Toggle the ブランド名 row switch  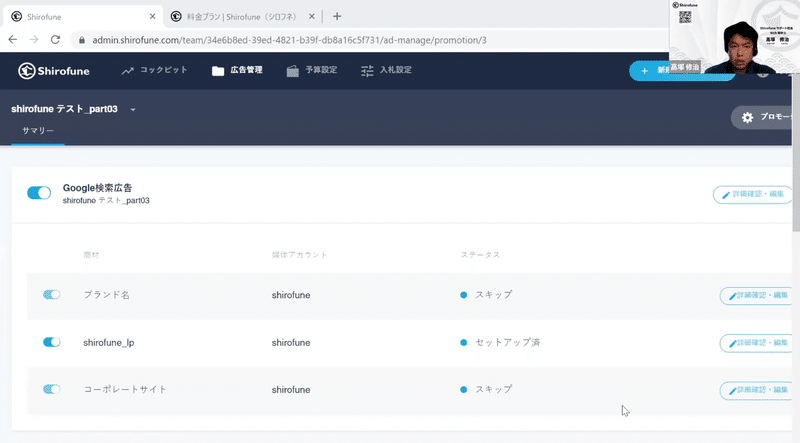point(52,294)
